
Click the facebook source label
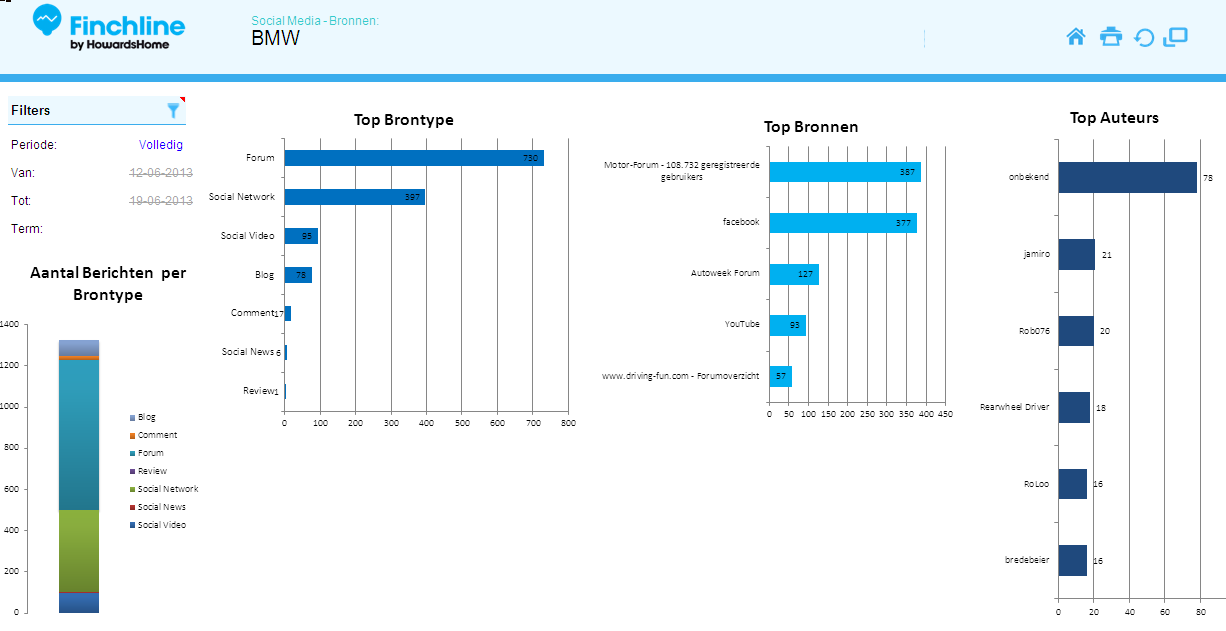pos(741,221)
